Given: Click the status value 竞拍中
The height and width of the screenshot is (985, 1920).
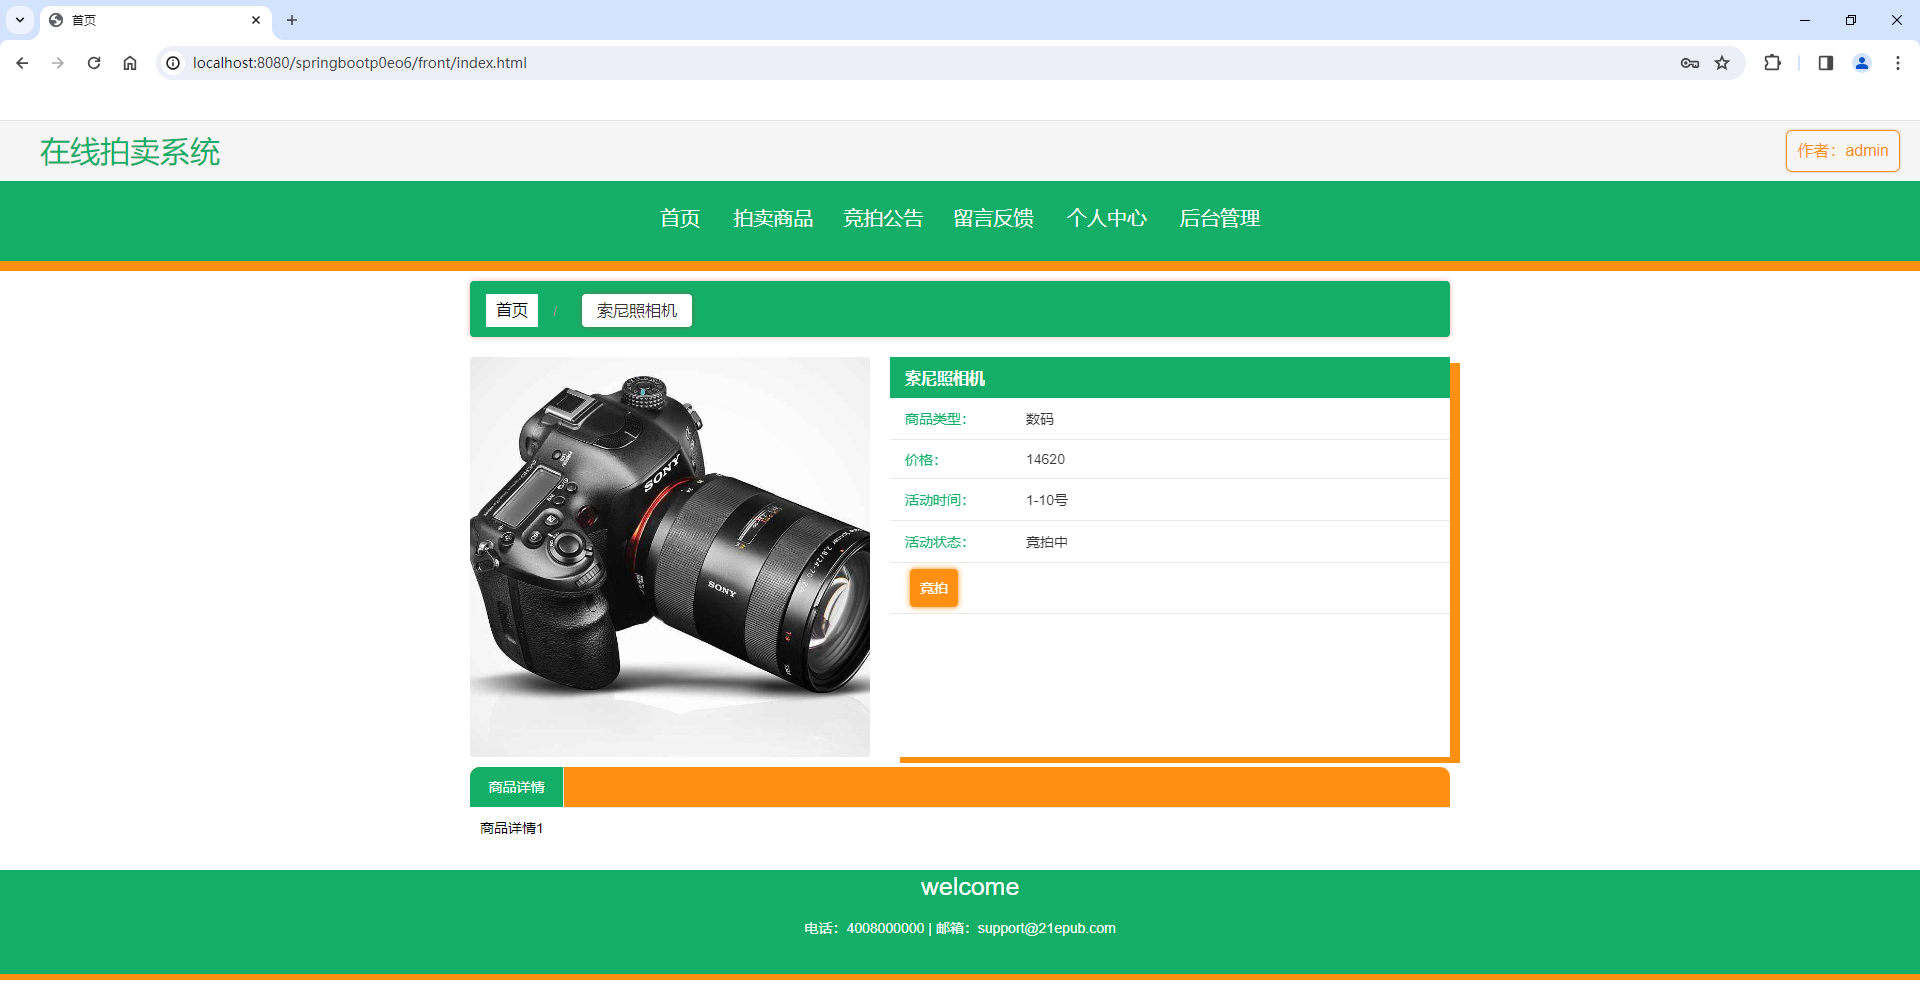Looking at the screenshot, I should 1047,542.
